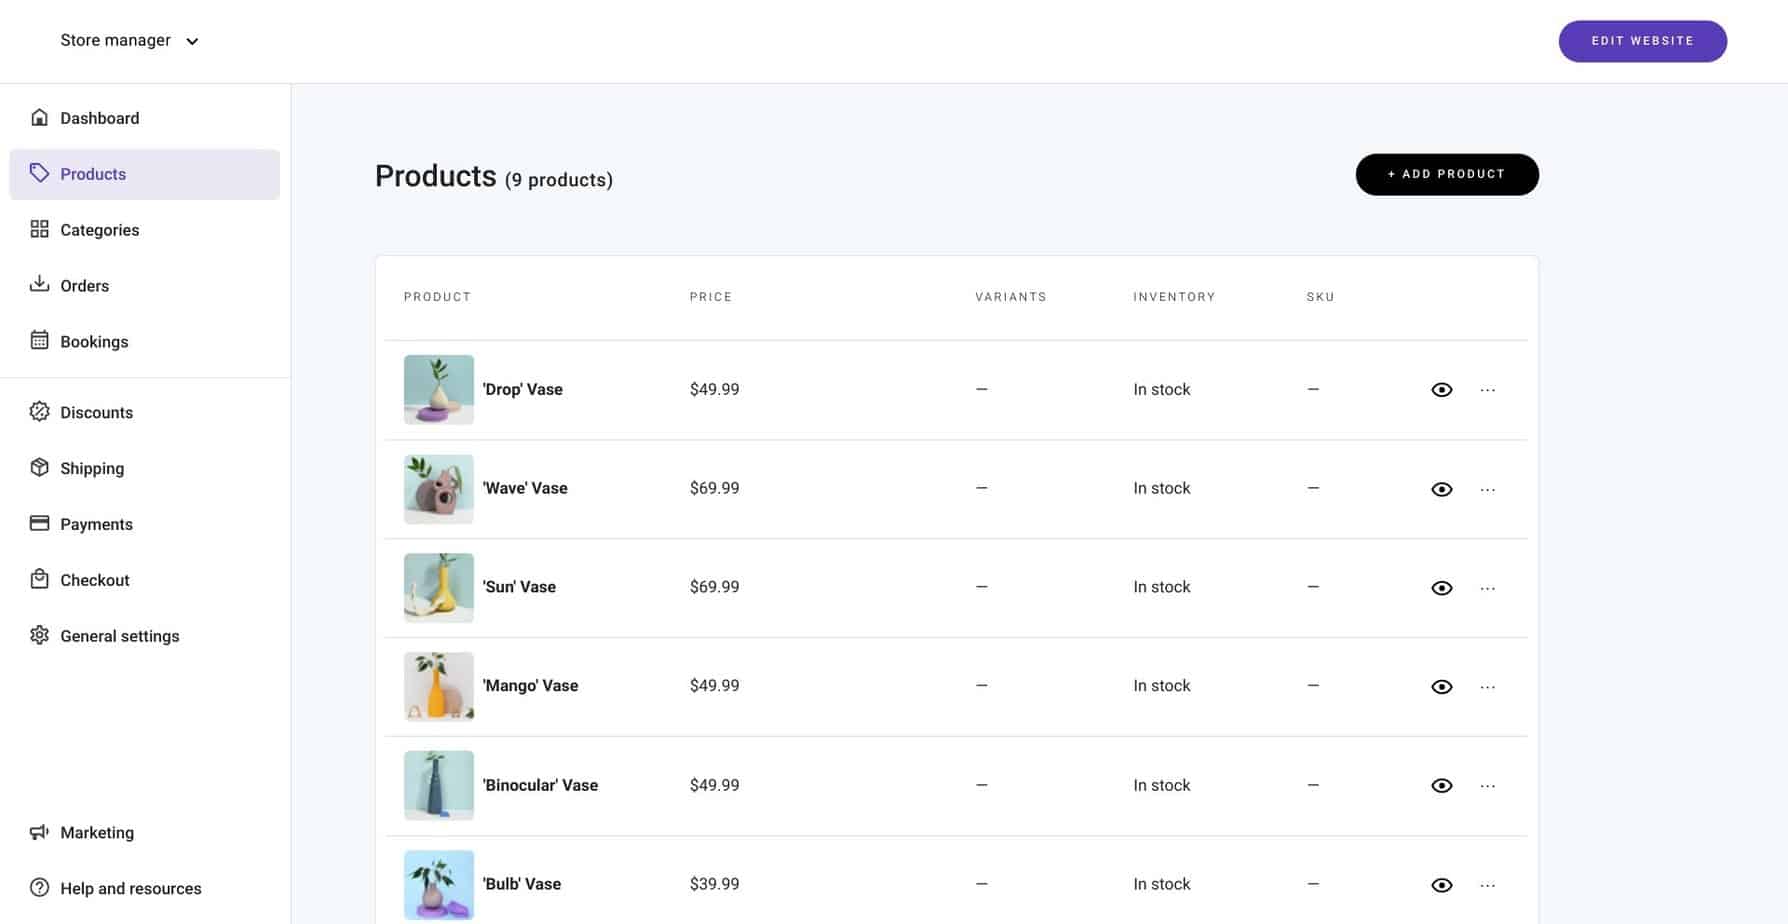The height and width of the screenshot is (924, 1788).
Task: Open Checkout settings
Action: (145, 580)
